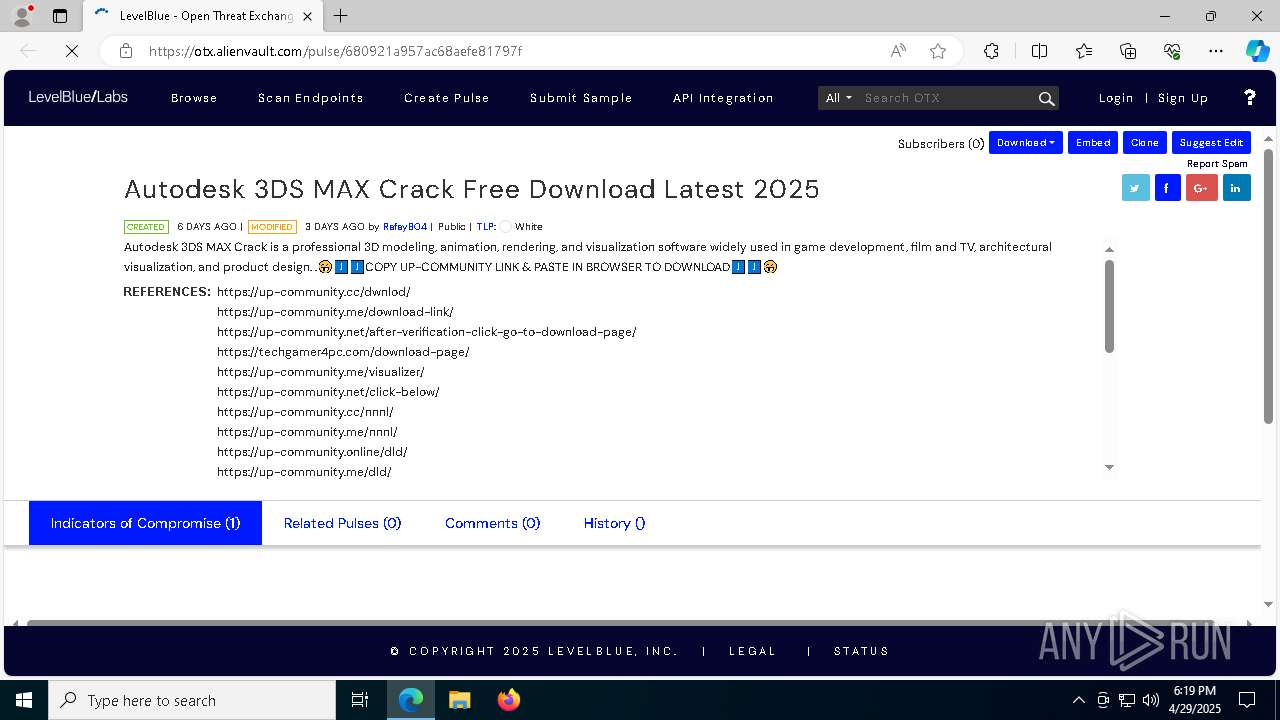Click the TLP link

pos(486,227)
